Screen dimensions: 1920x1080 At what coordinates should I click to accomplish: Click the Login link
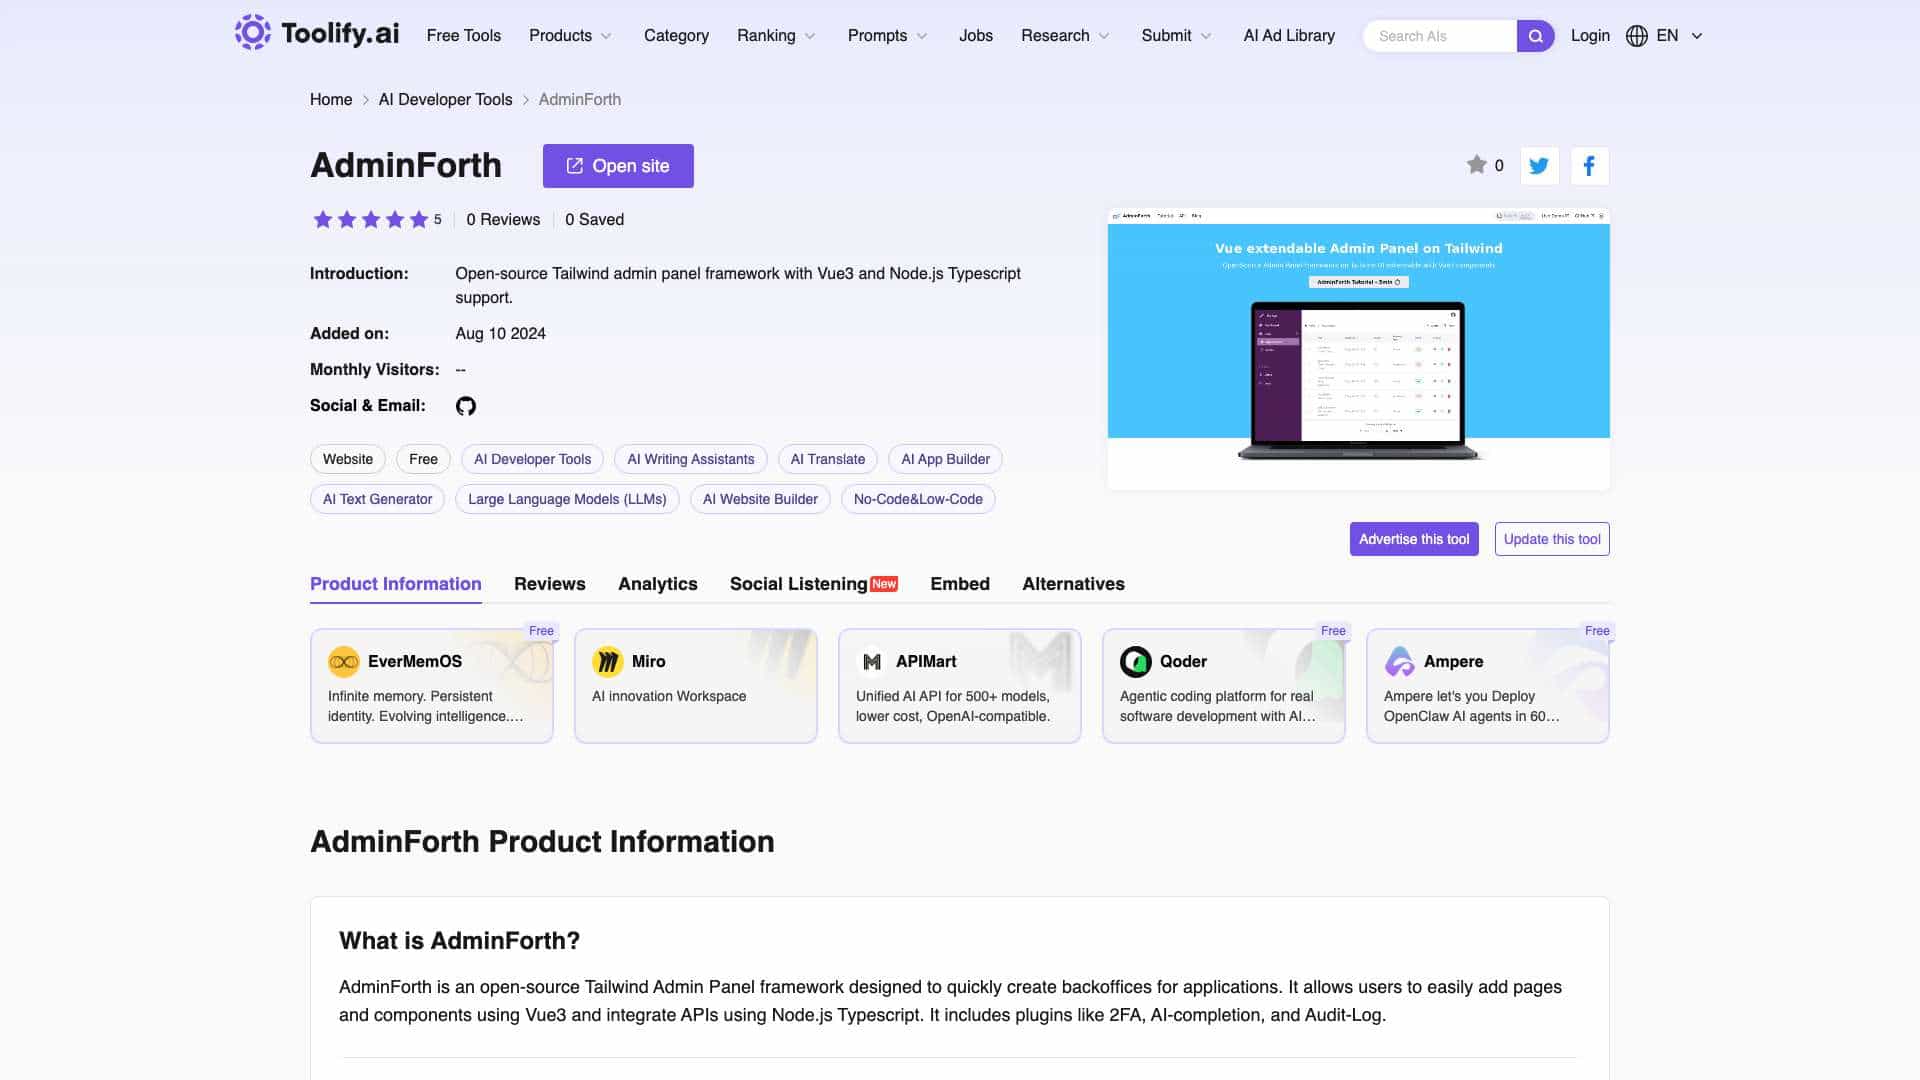tap(1590, 36)
